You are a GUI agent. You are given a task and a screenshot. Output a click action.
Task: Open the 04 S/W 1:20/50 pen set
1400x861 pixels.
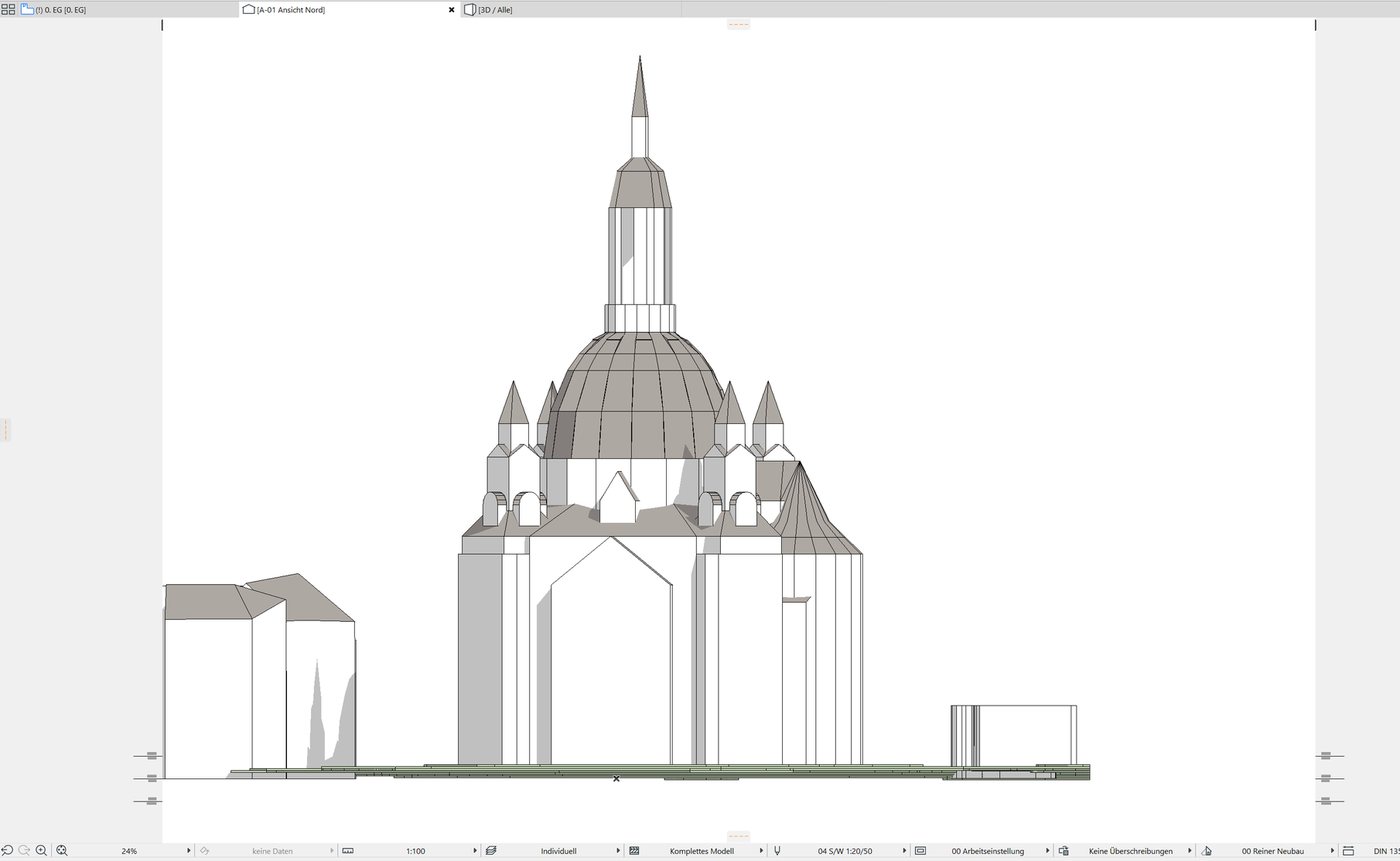tap(845, 851)
